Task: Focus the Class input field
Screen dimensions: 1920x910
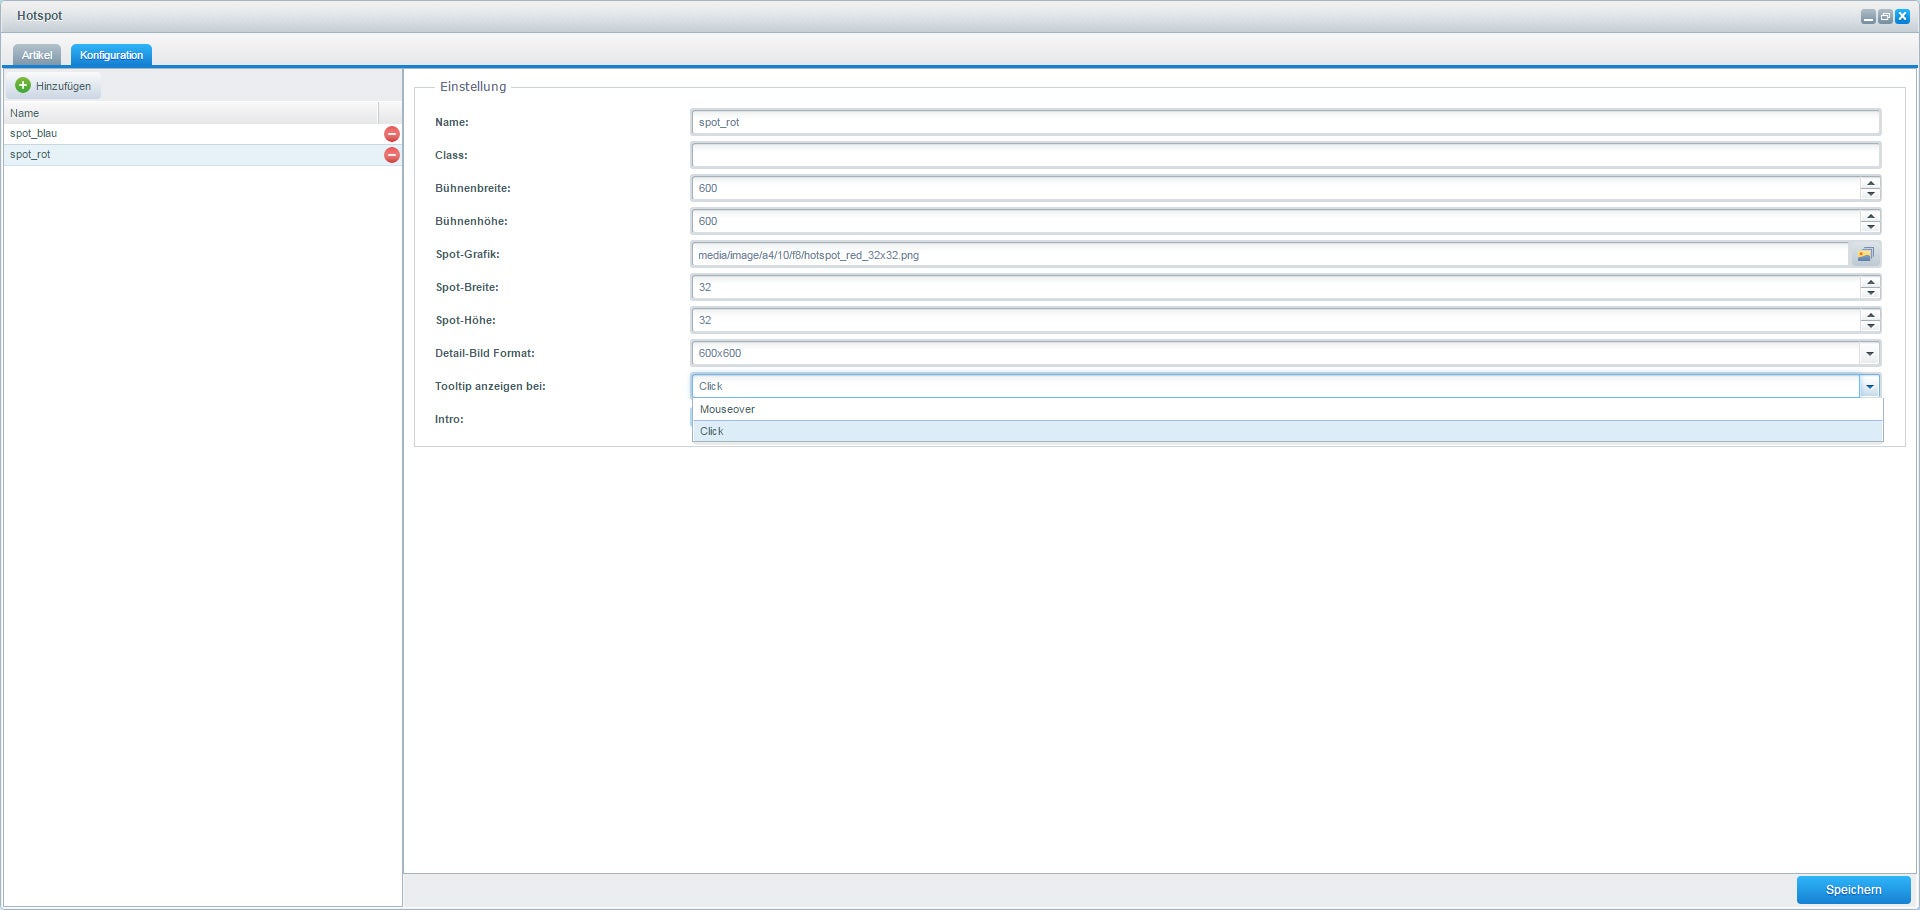Action: tap(1285, 155)
